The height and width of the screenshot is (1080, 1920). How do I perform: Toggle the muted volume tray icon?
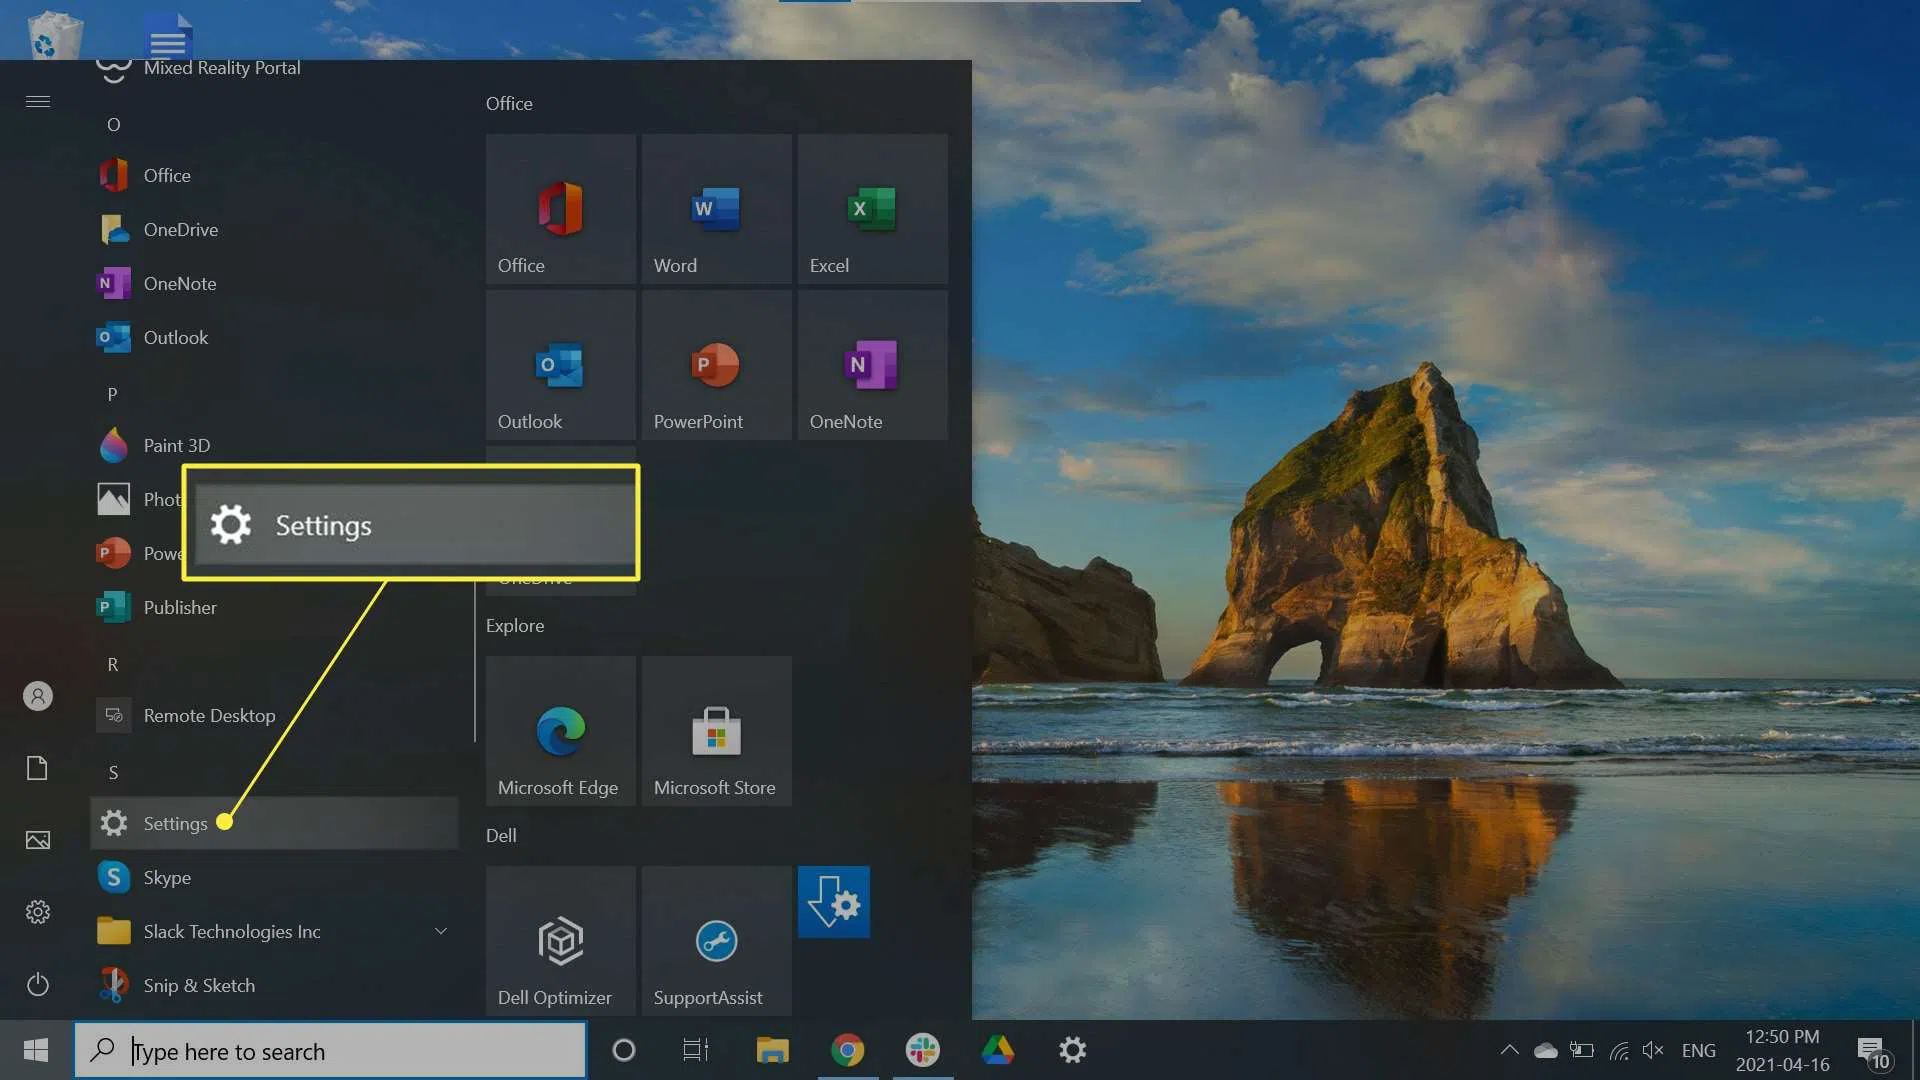(1653, 1050)
